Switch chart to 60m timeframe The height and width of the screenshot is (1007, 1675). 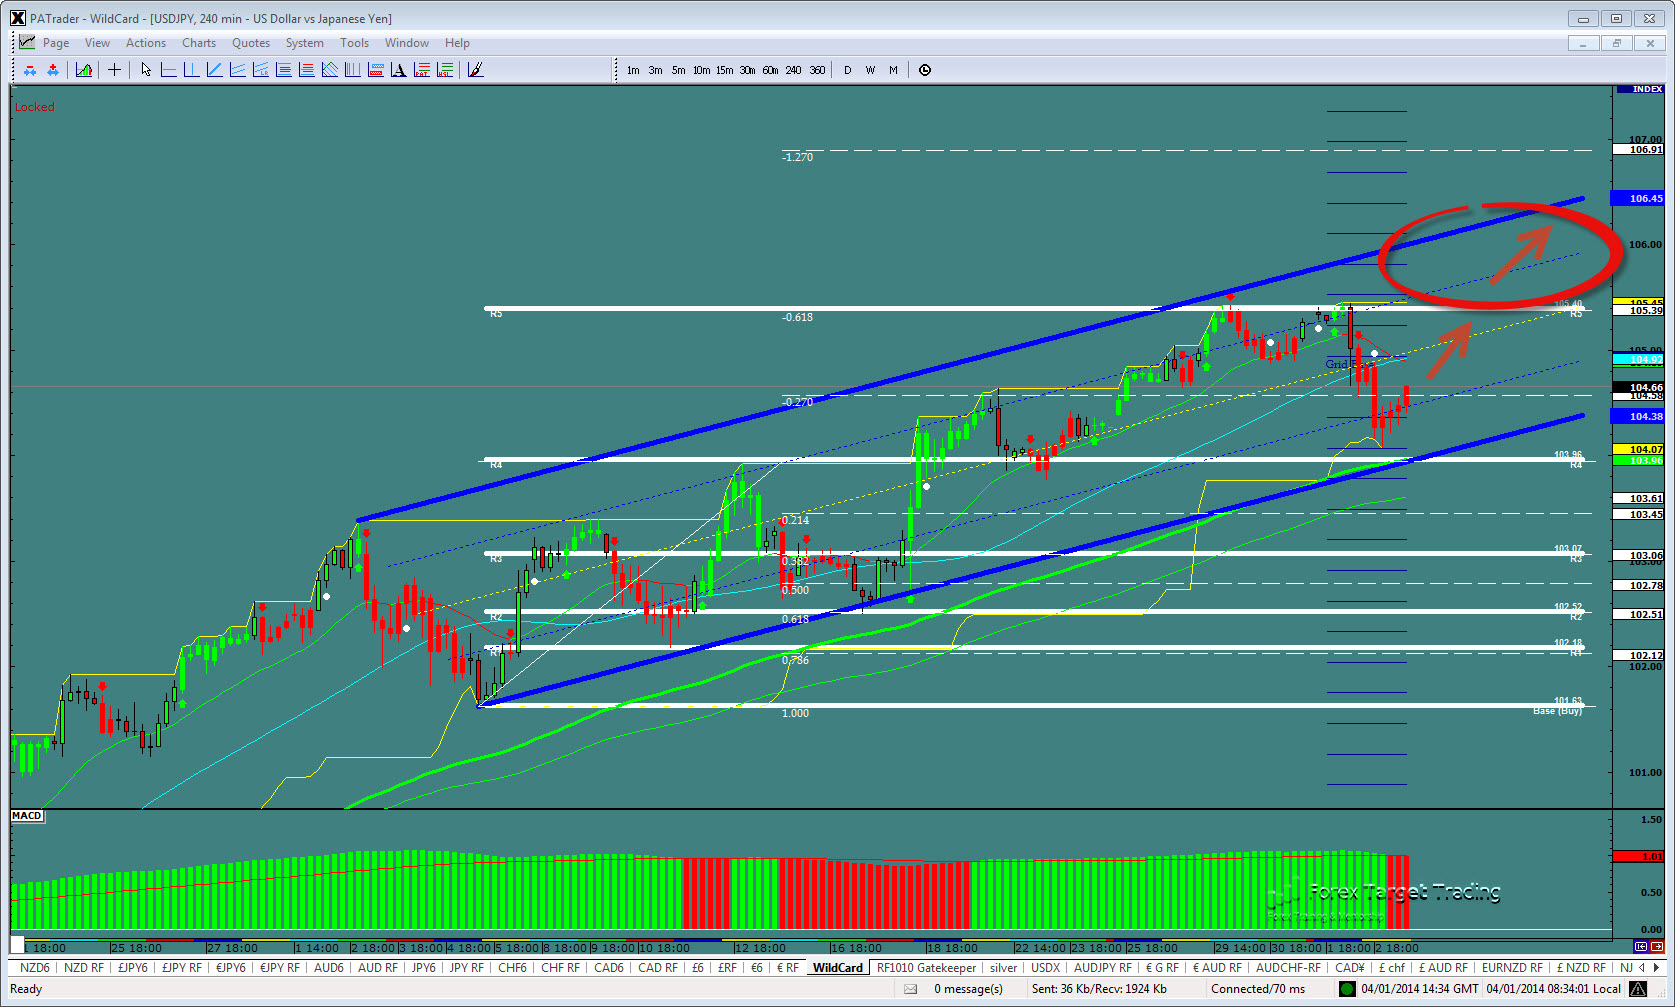pyautogui.click(x=771, y=70)
